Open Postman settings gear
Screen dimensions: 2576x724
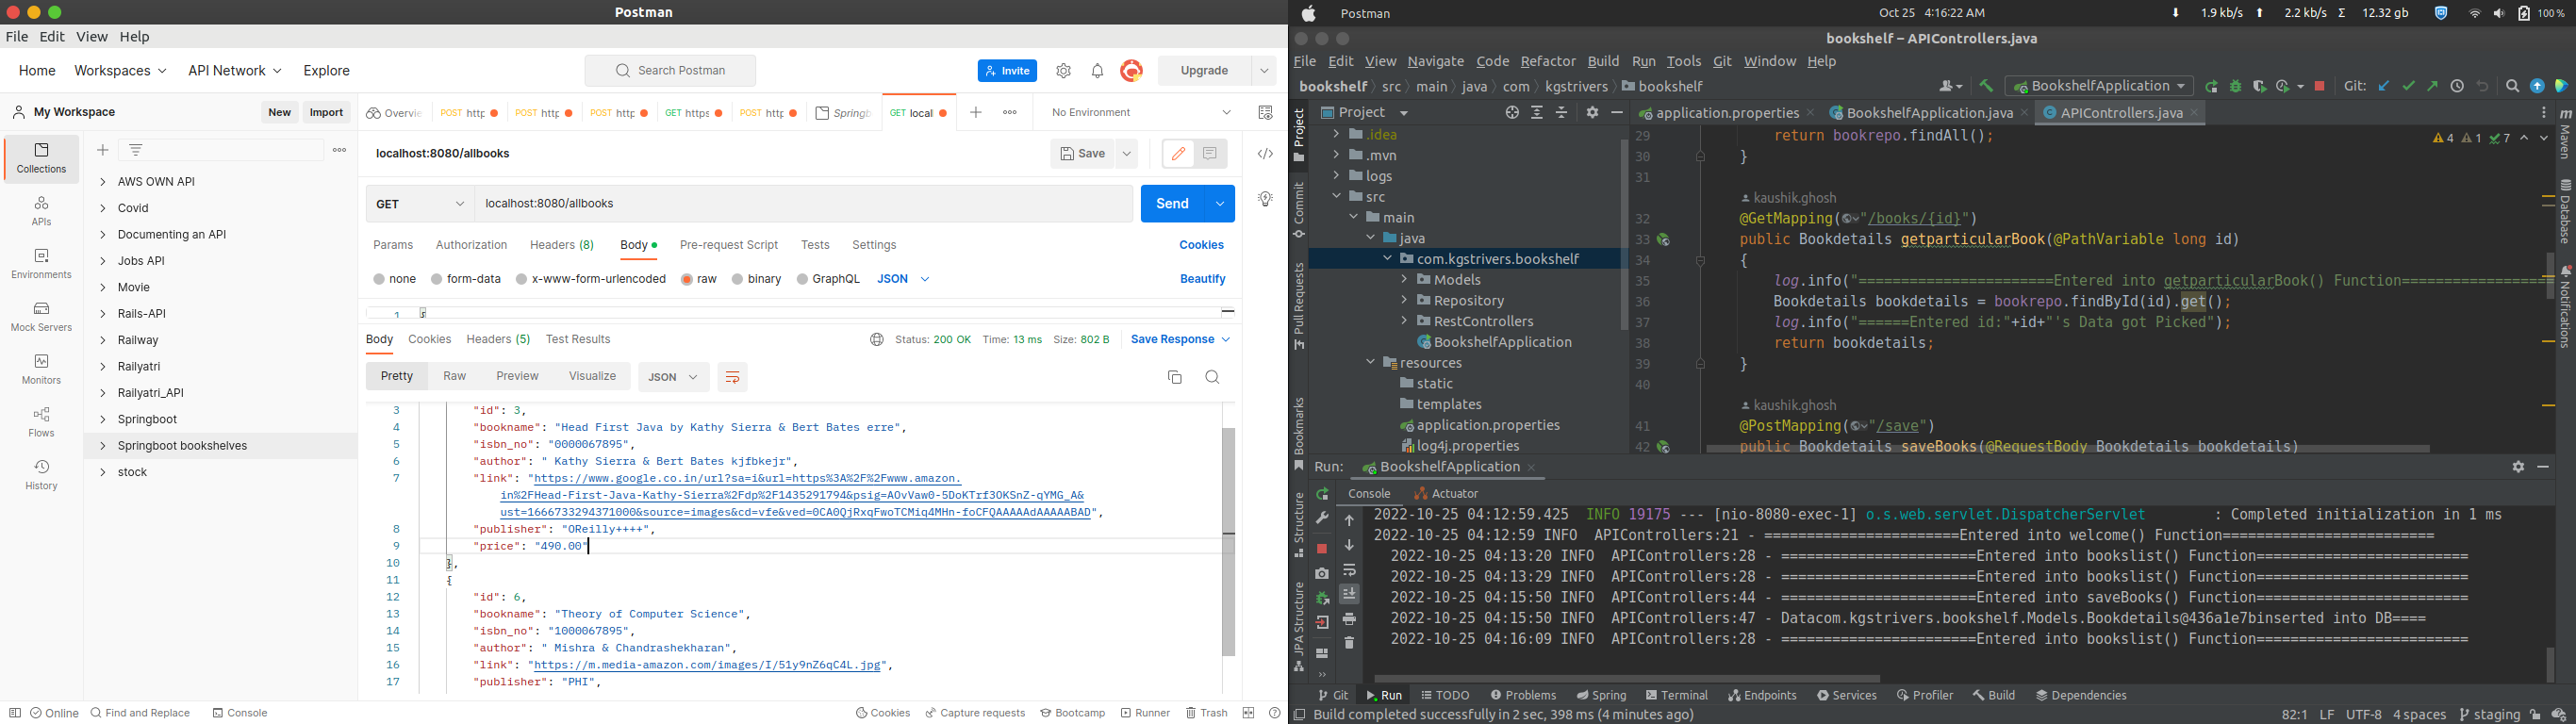click(1063, 71)
